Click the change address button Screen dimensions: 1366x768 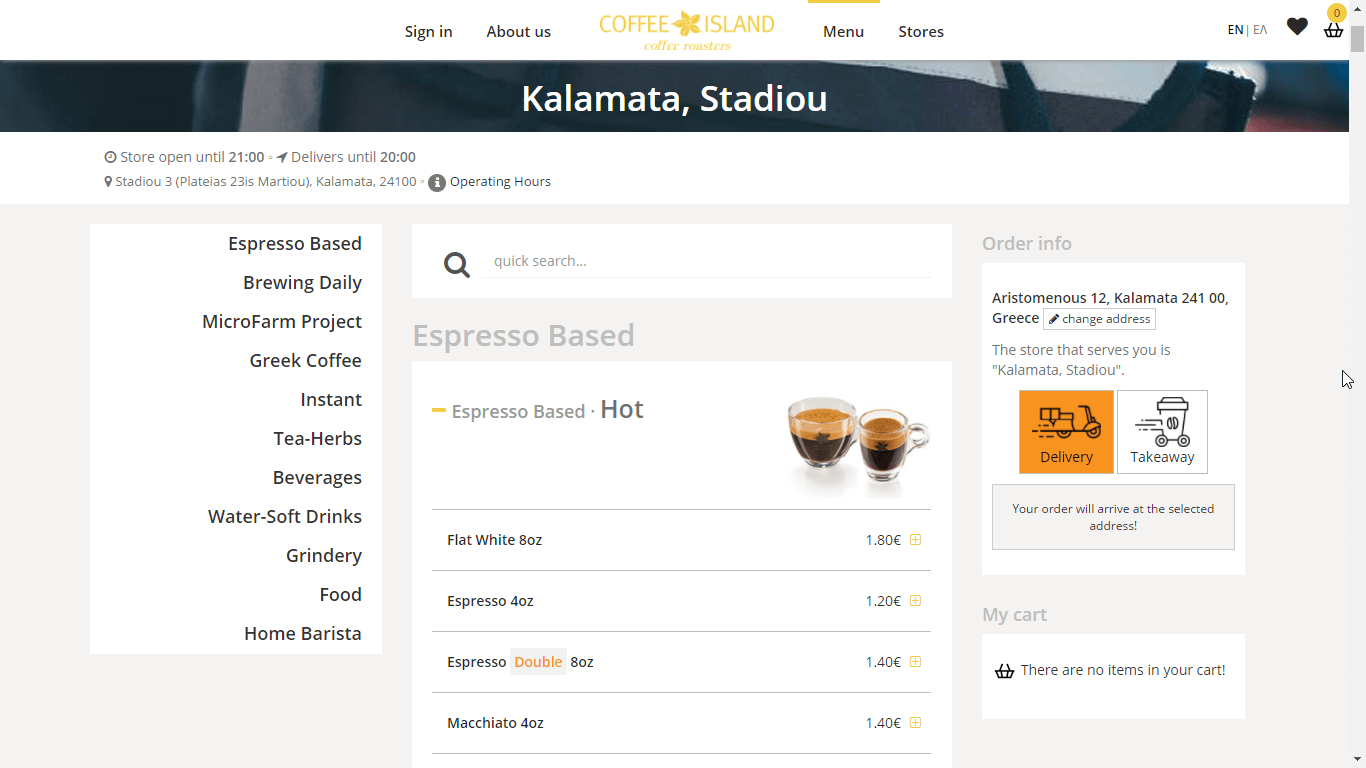pos(1099,319)
